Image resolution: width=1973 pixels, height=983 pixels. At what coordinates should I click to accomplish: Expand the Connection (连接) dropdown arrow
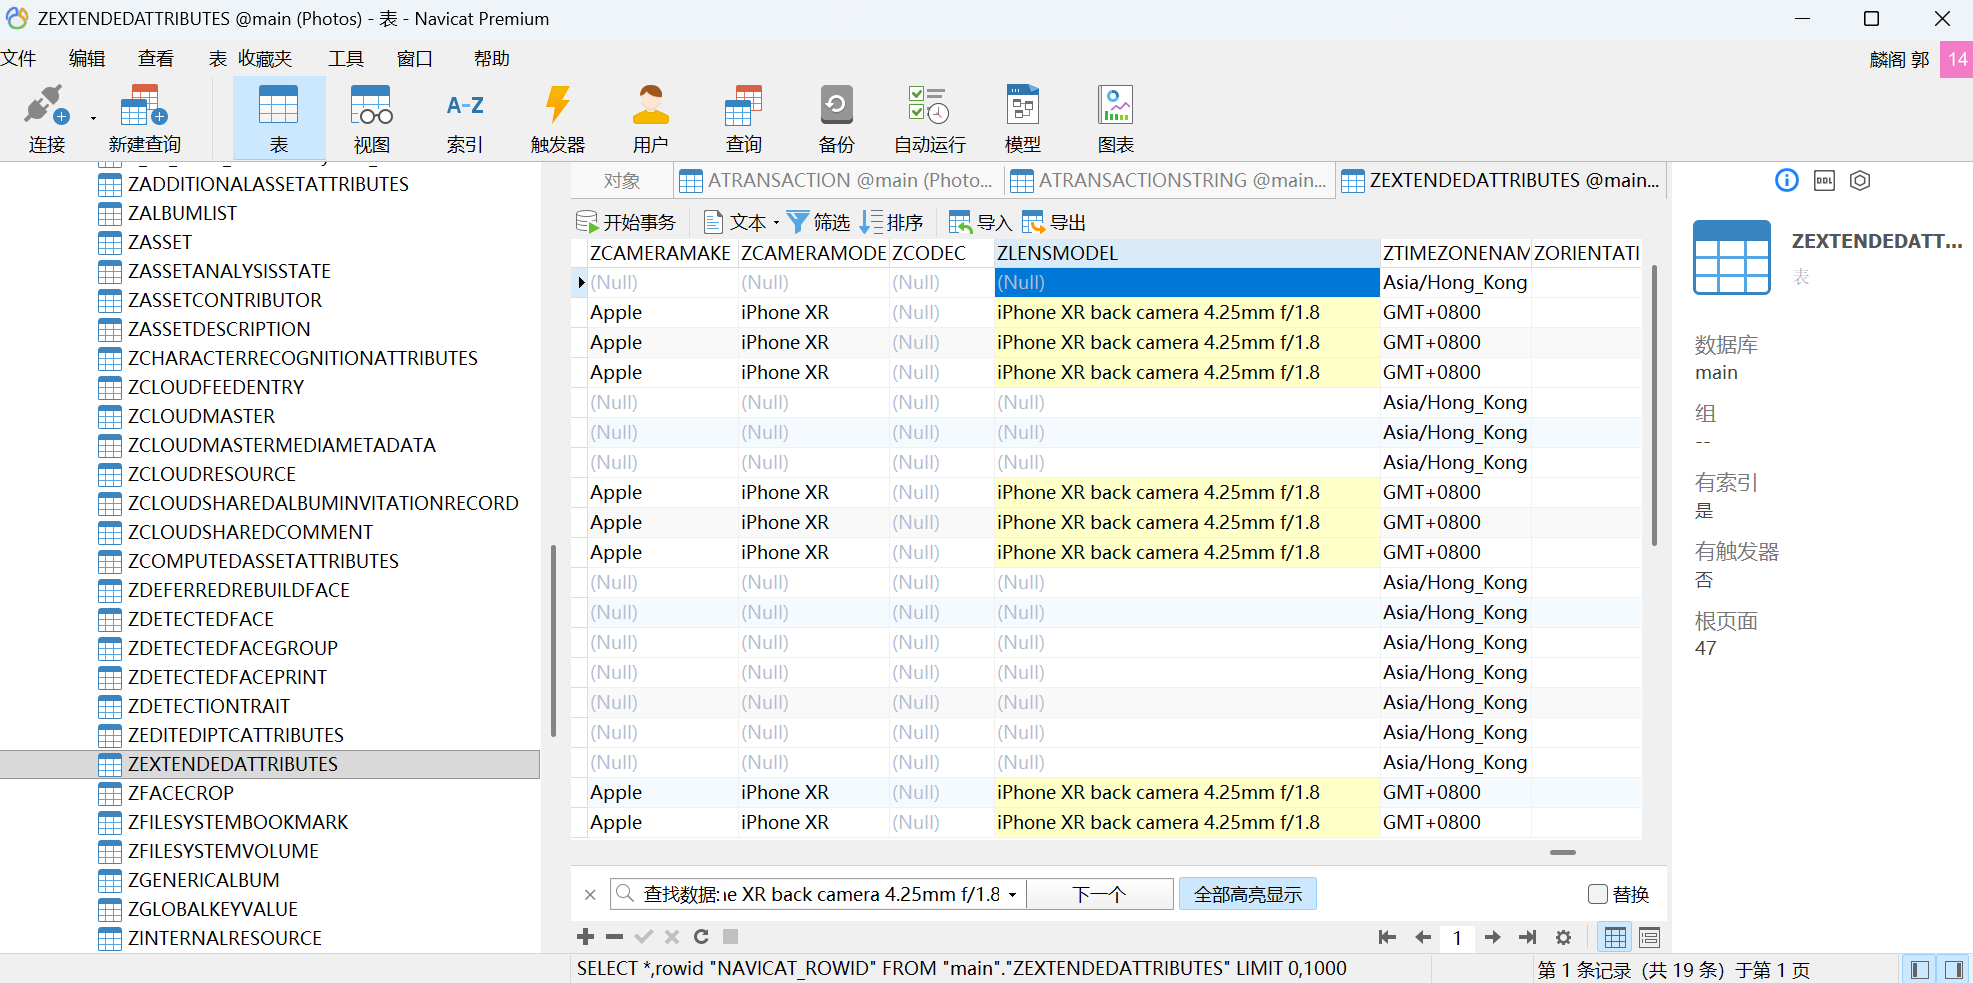coord(93,118)
